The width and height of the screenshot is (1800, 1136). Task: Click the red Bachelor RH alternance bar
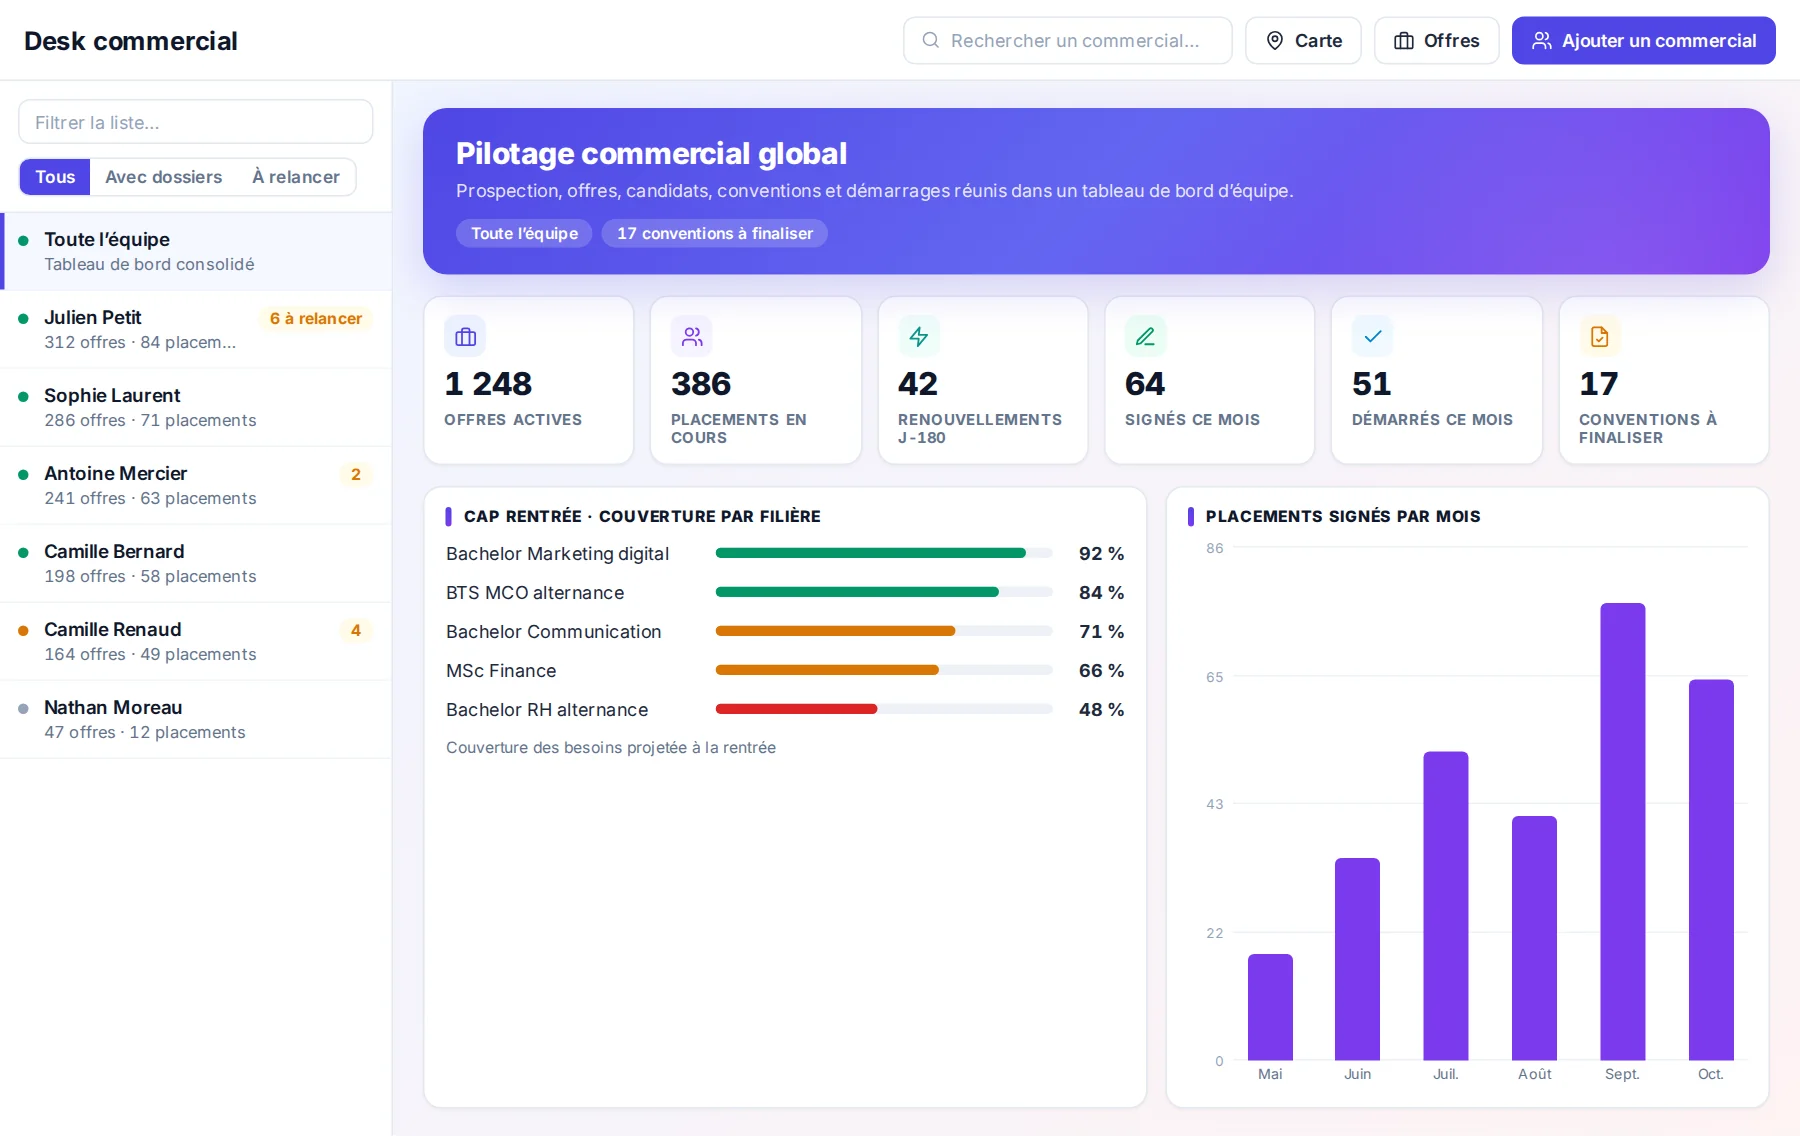(797, 709)
